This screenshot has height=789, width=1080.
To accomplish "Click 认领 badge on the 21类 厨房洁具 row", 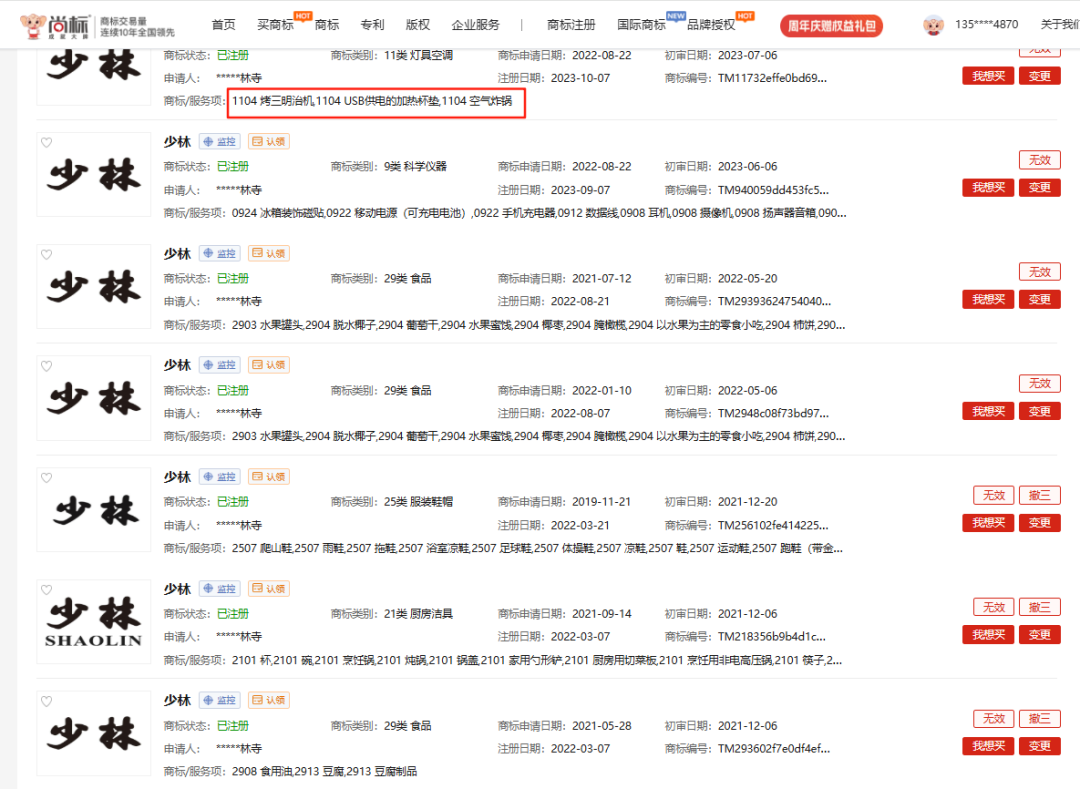I will coord(269,589).
